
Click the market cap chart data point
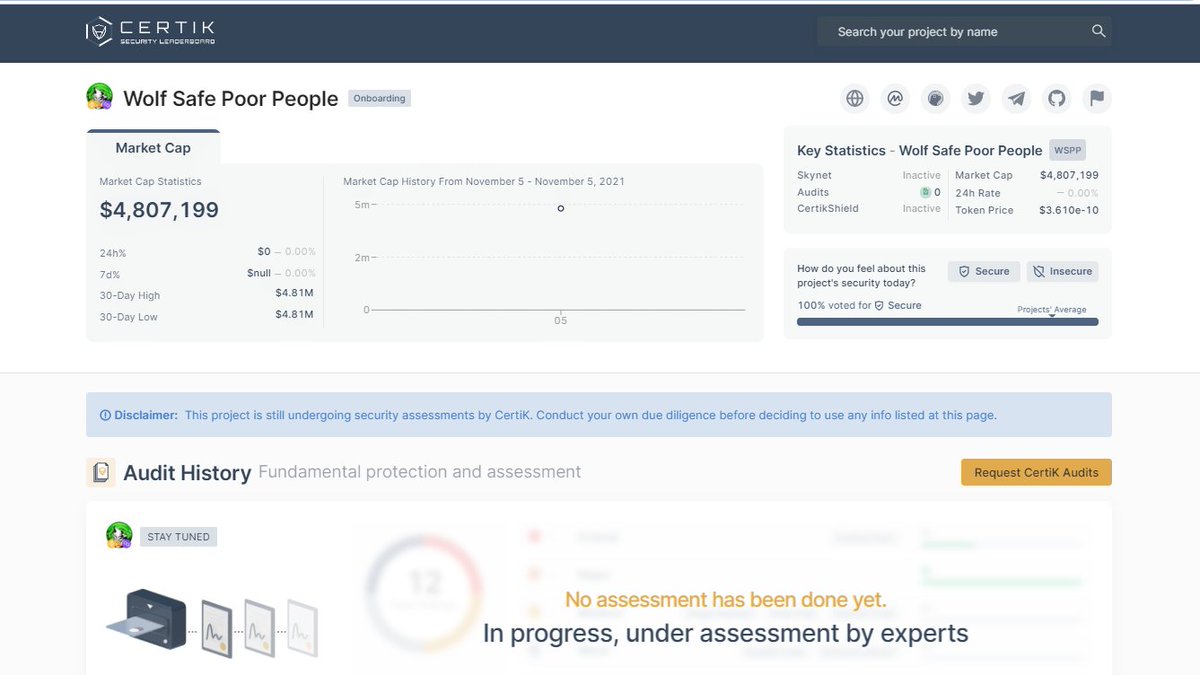561,208
